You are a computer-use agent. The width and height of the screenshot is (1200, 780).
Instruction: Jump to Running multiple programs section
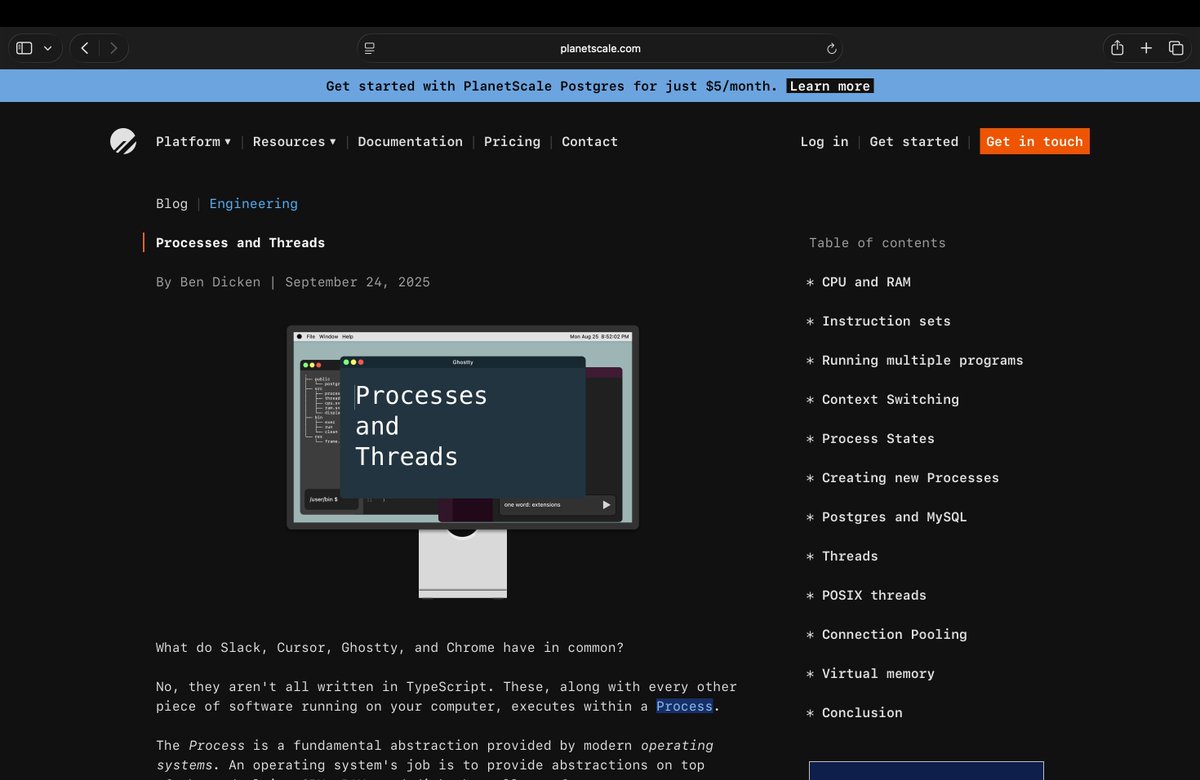pos(922,360)
